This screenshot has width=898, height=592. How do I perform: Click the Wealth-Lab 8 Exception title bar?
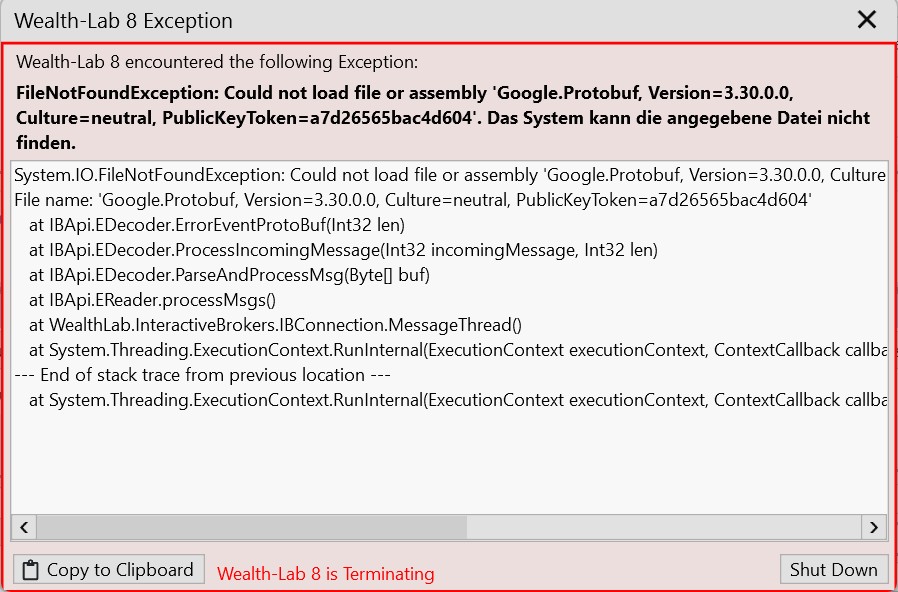tap(400, 20)
